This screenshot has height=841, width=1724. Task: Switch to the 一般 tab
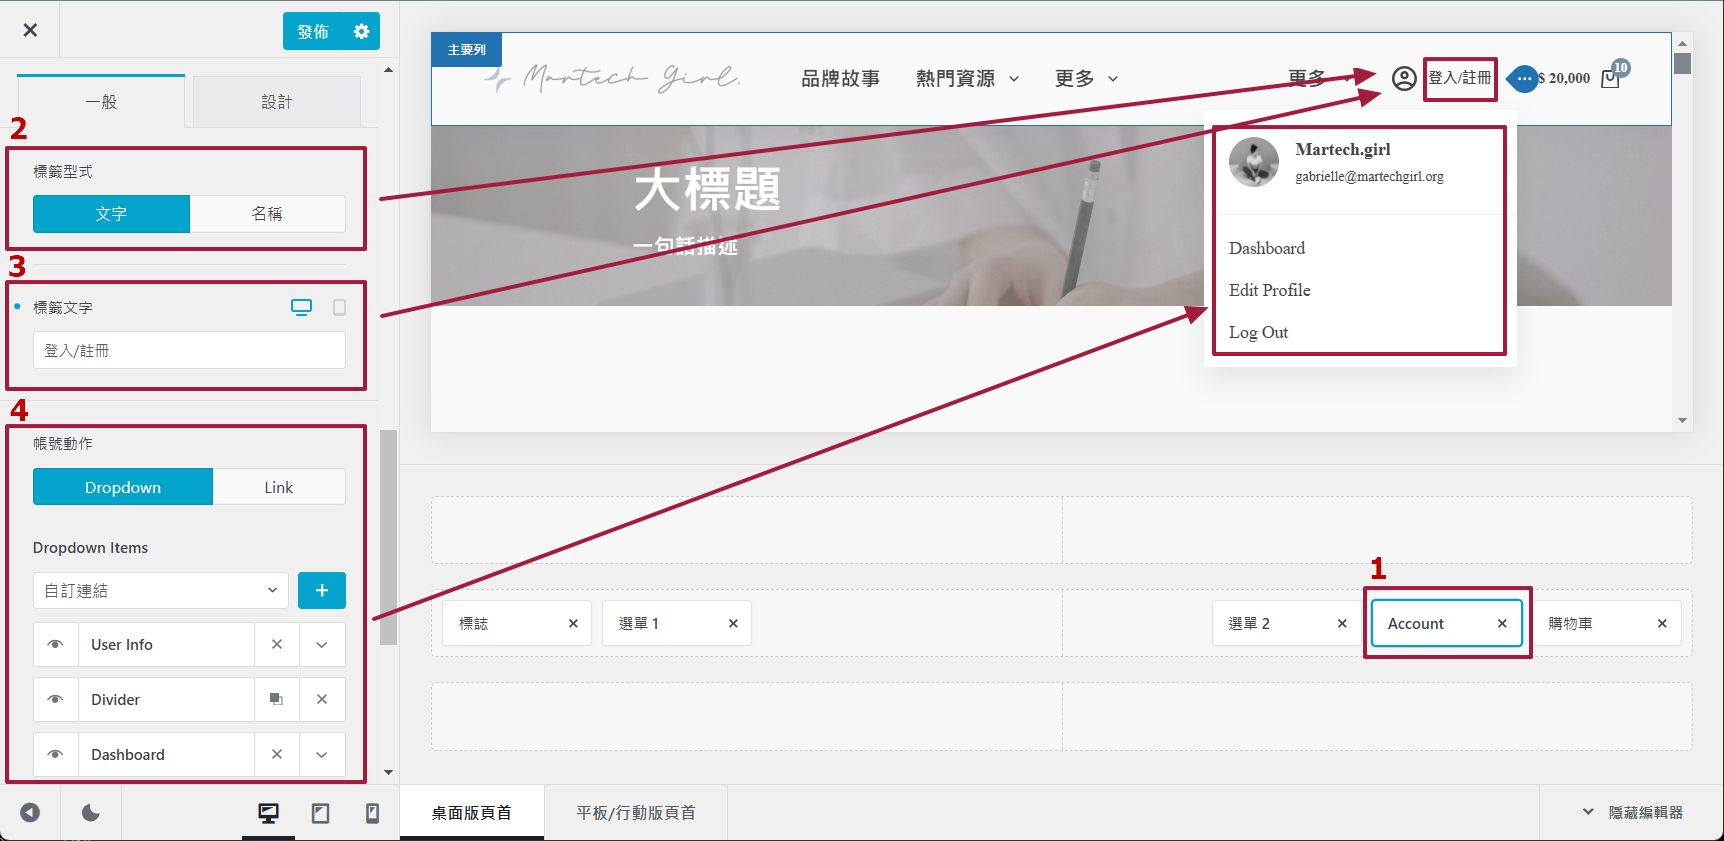coord(101,102)
